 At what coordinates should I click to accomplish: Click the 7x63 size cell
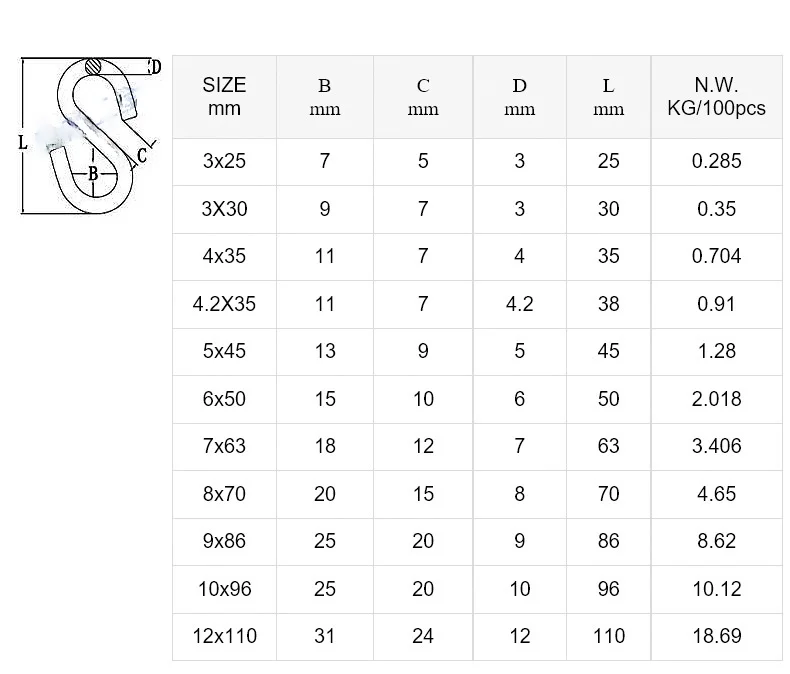[224, 446]
